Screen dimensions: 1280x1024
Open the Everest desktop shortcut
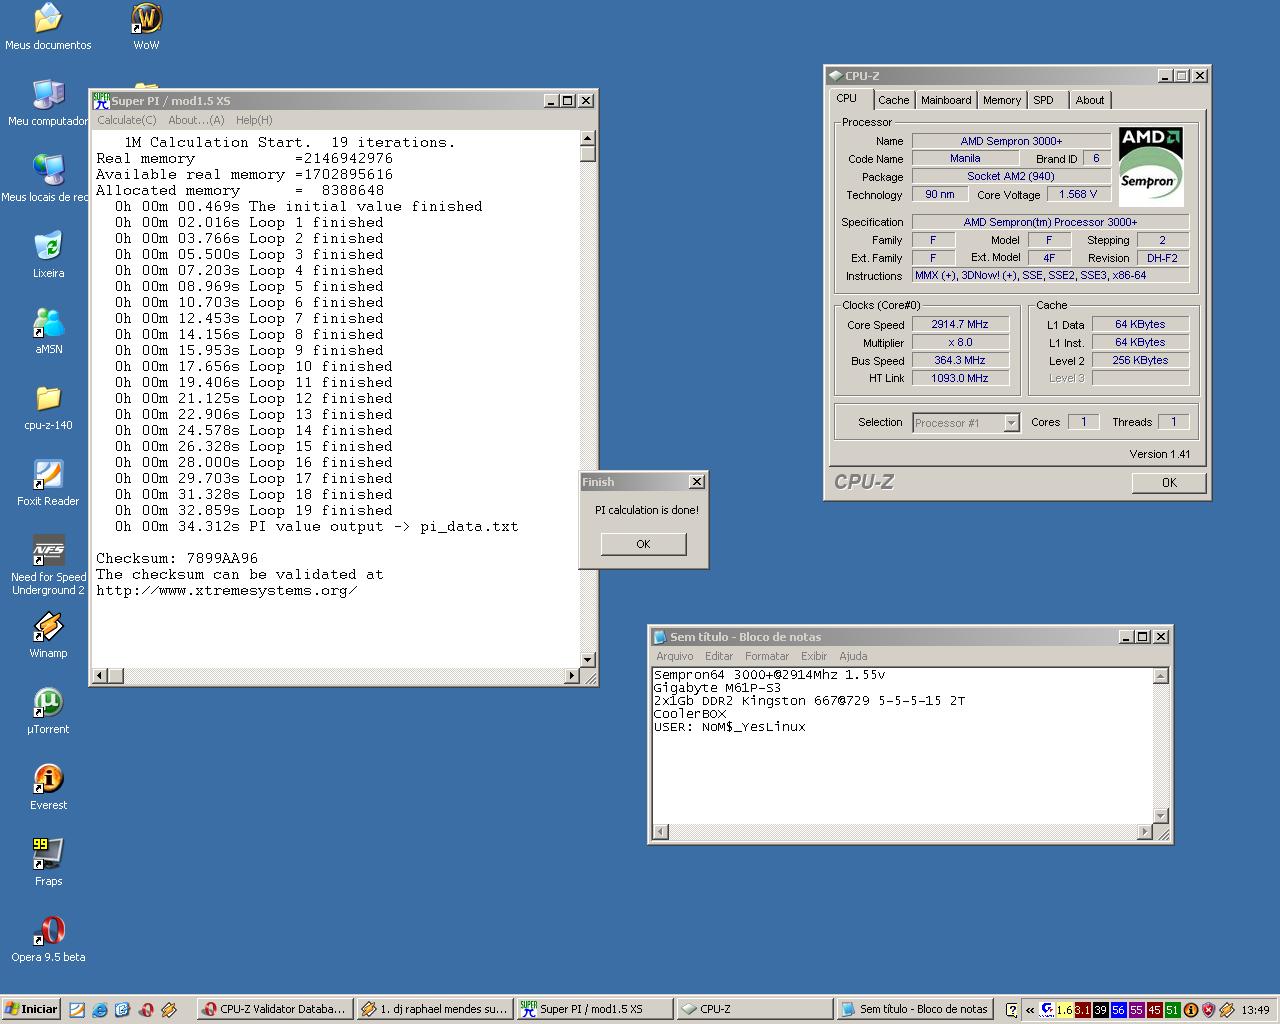48,787
